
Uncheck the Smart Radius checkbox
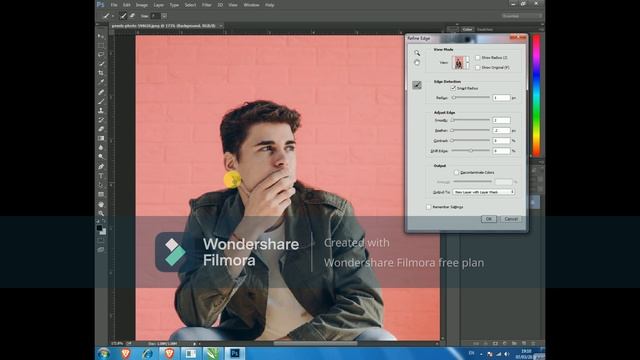pyautogui.click(x=453, y=88)
